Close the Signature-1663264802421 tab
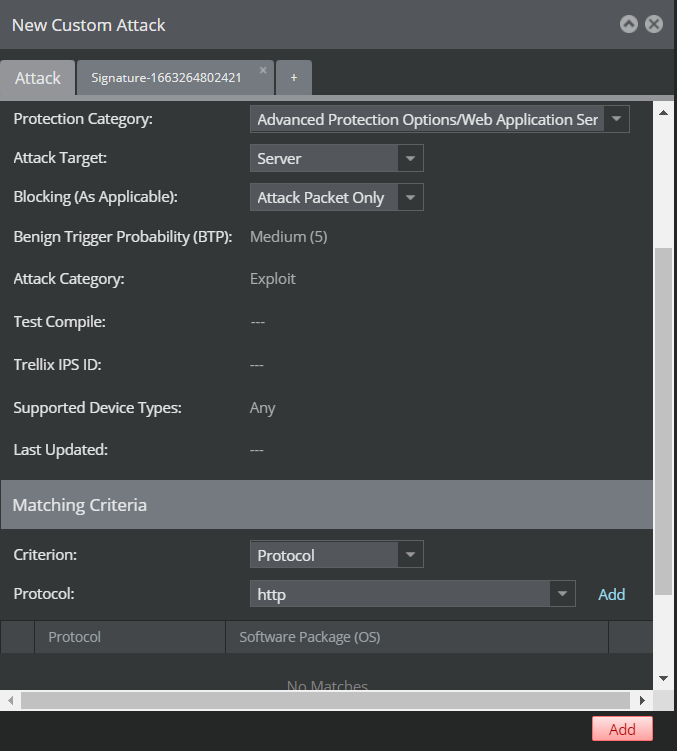This screenshot has height=751, width=677. click(x=263, y=70)
